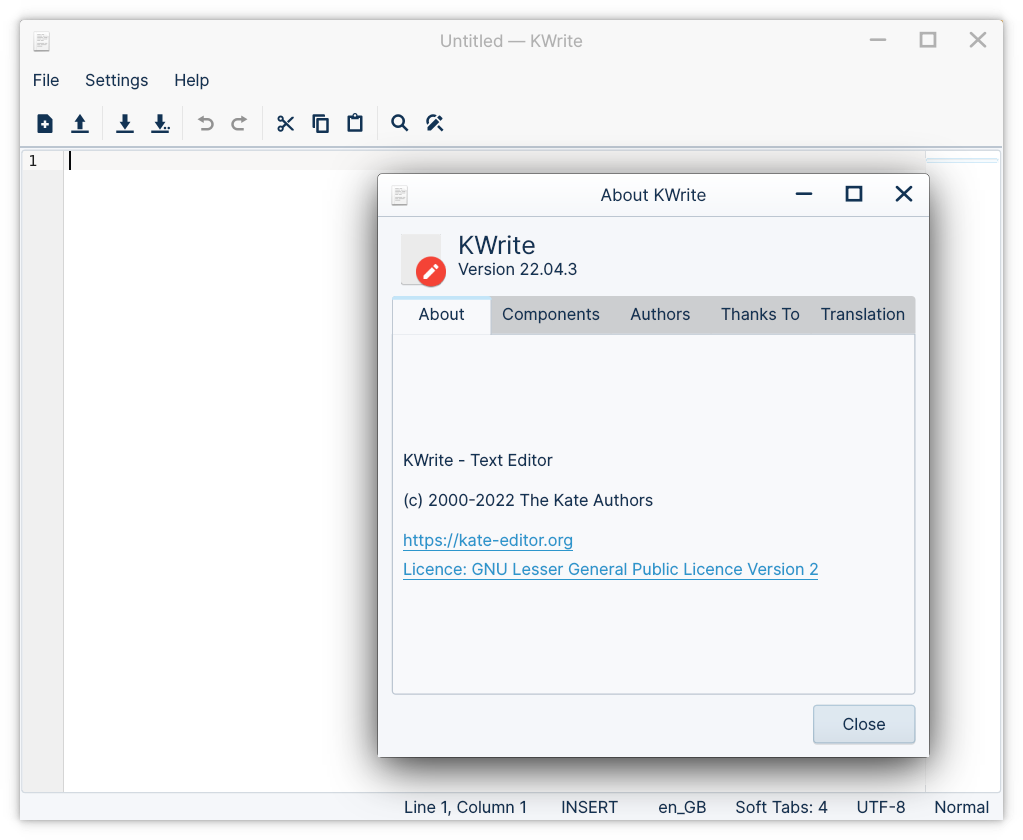Viewport: 1023px width, 840px height.
Task: Open the Settings menu
Action: coord(117,80)
